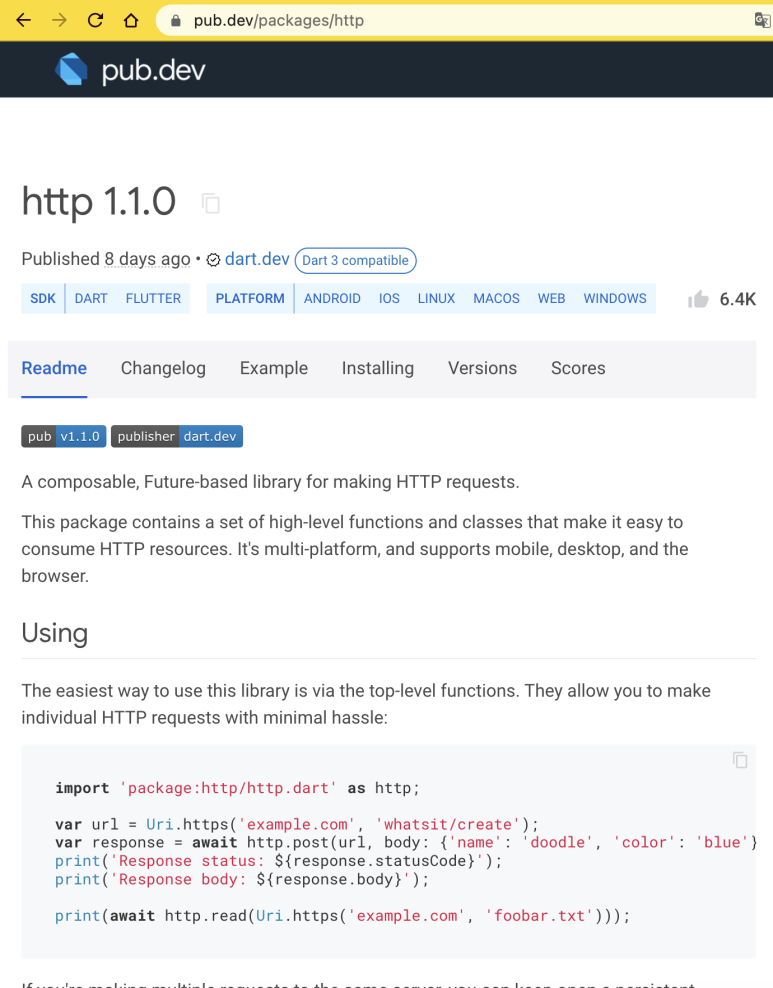This screenshot has width=773, height=988.
Task: Click the publisher dart.dev badge
Action: (x=177, y=436)
